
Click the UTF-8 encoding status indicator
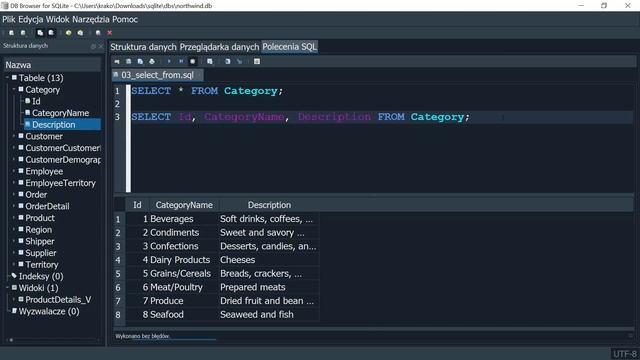pyautogui.click(x=625, y=354)
